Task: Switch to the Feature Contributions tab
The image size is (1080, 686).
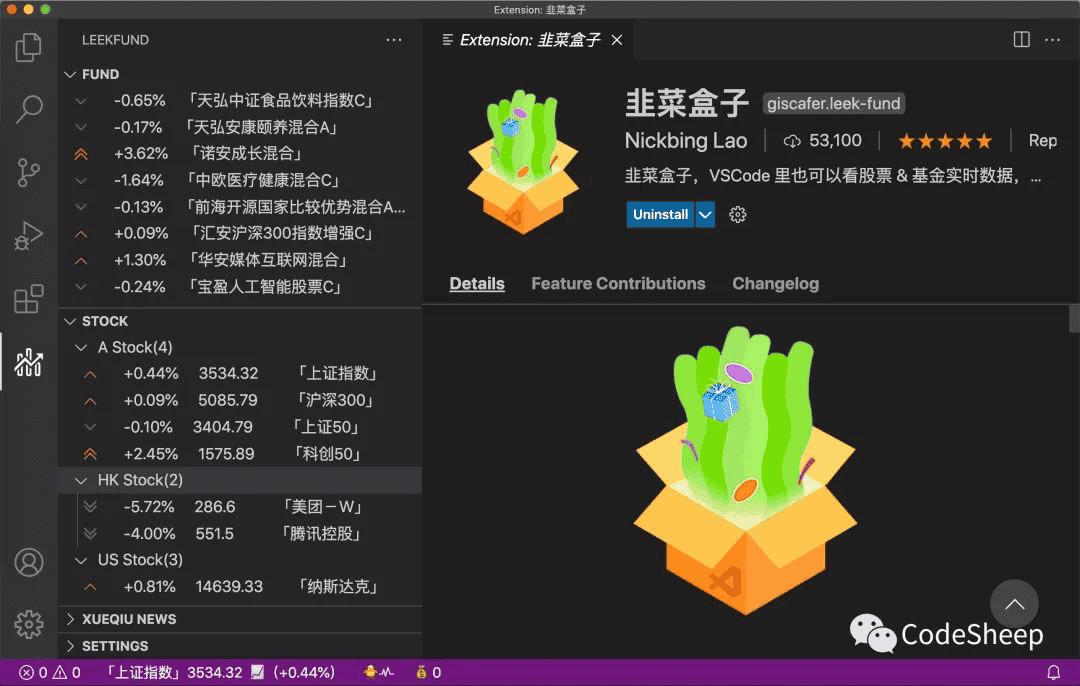Action: (x=618, y=284)
